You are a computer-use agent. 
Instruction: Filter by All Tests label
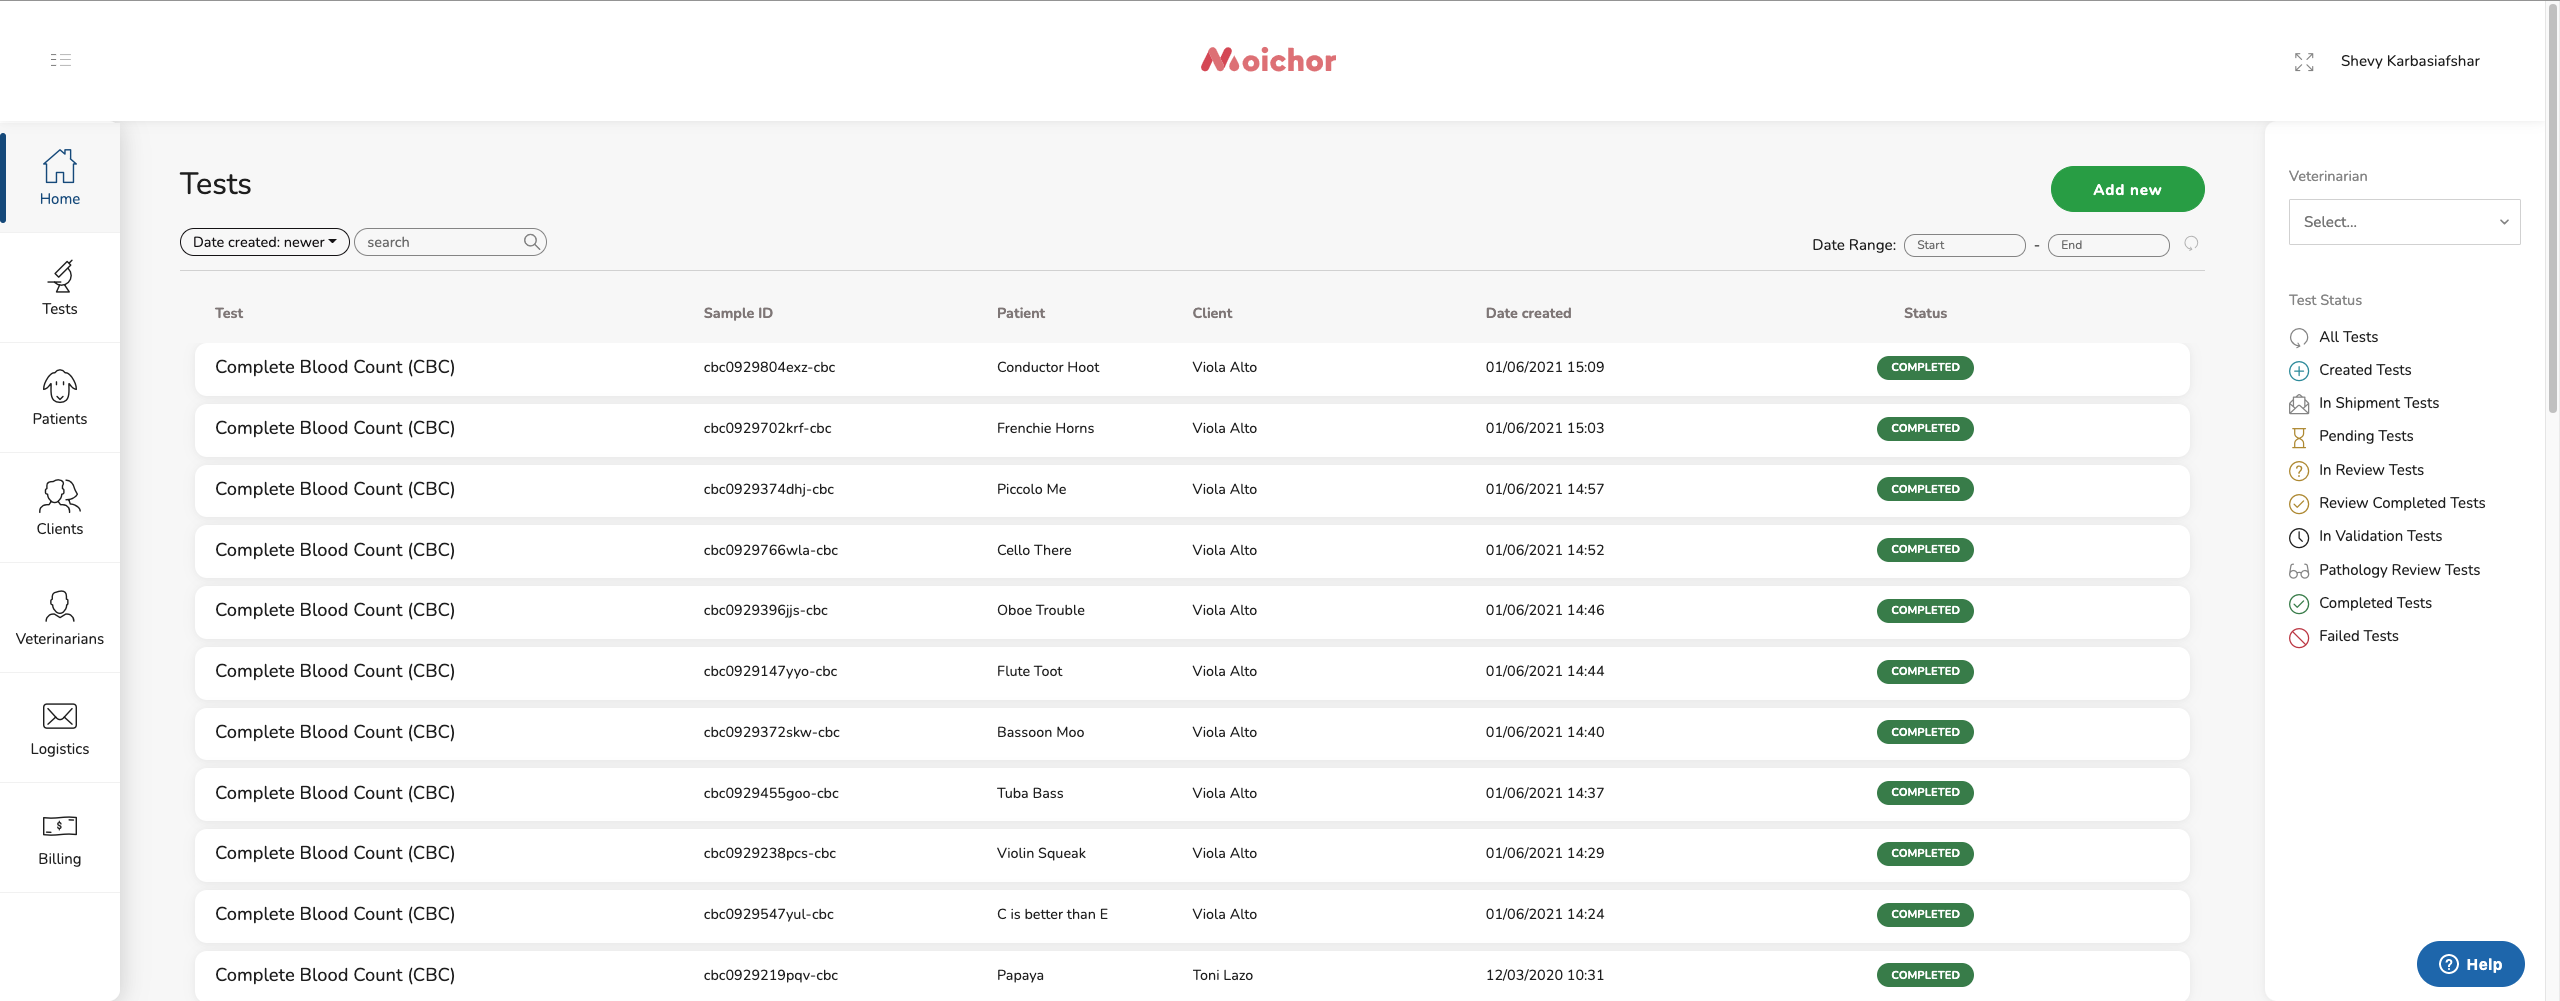tap(2348, 337)
